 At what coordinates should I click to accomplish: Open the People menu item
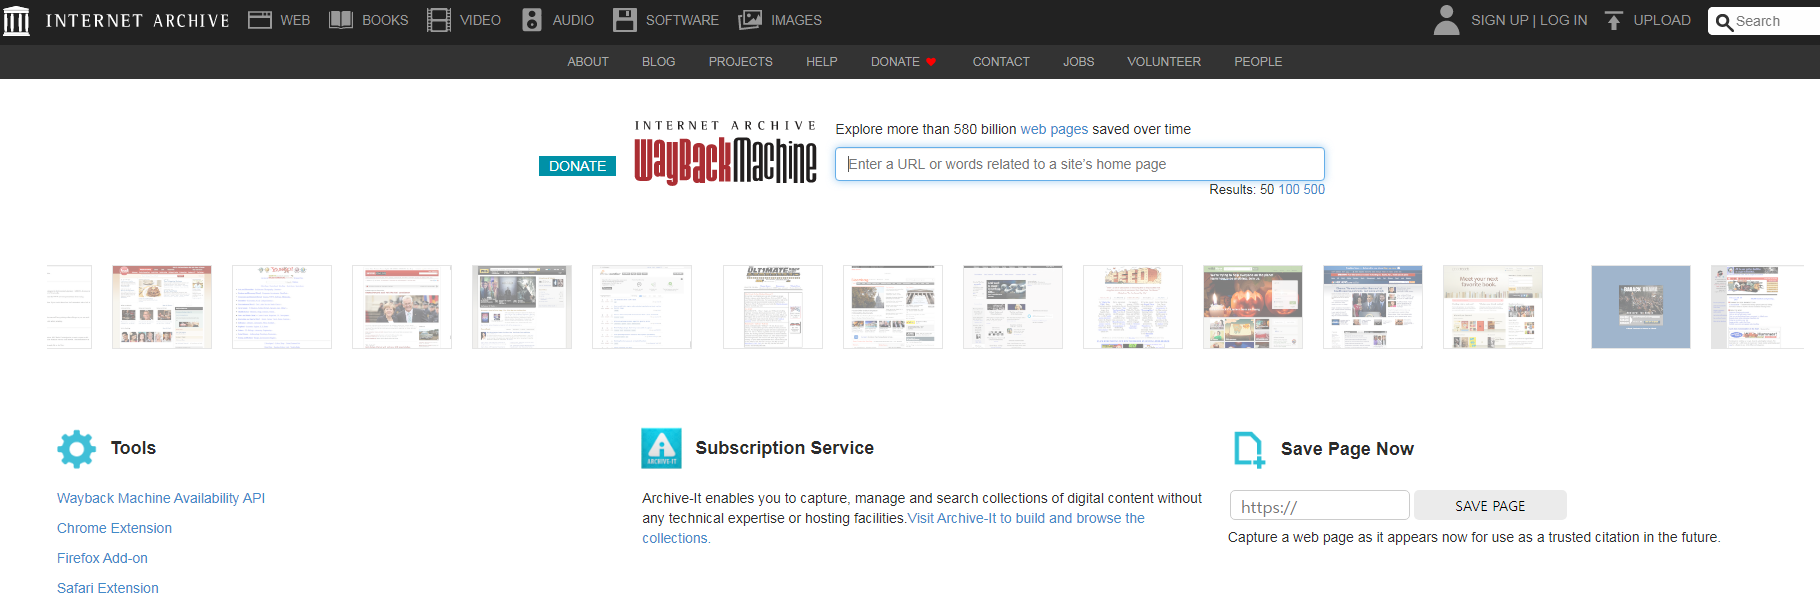(x=1258, y=62)
